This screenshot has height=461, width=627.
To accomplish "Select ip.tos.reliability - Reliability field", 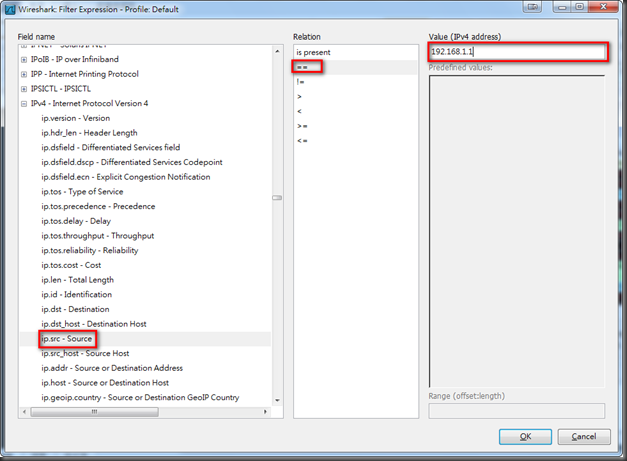I will coord(90,251).
